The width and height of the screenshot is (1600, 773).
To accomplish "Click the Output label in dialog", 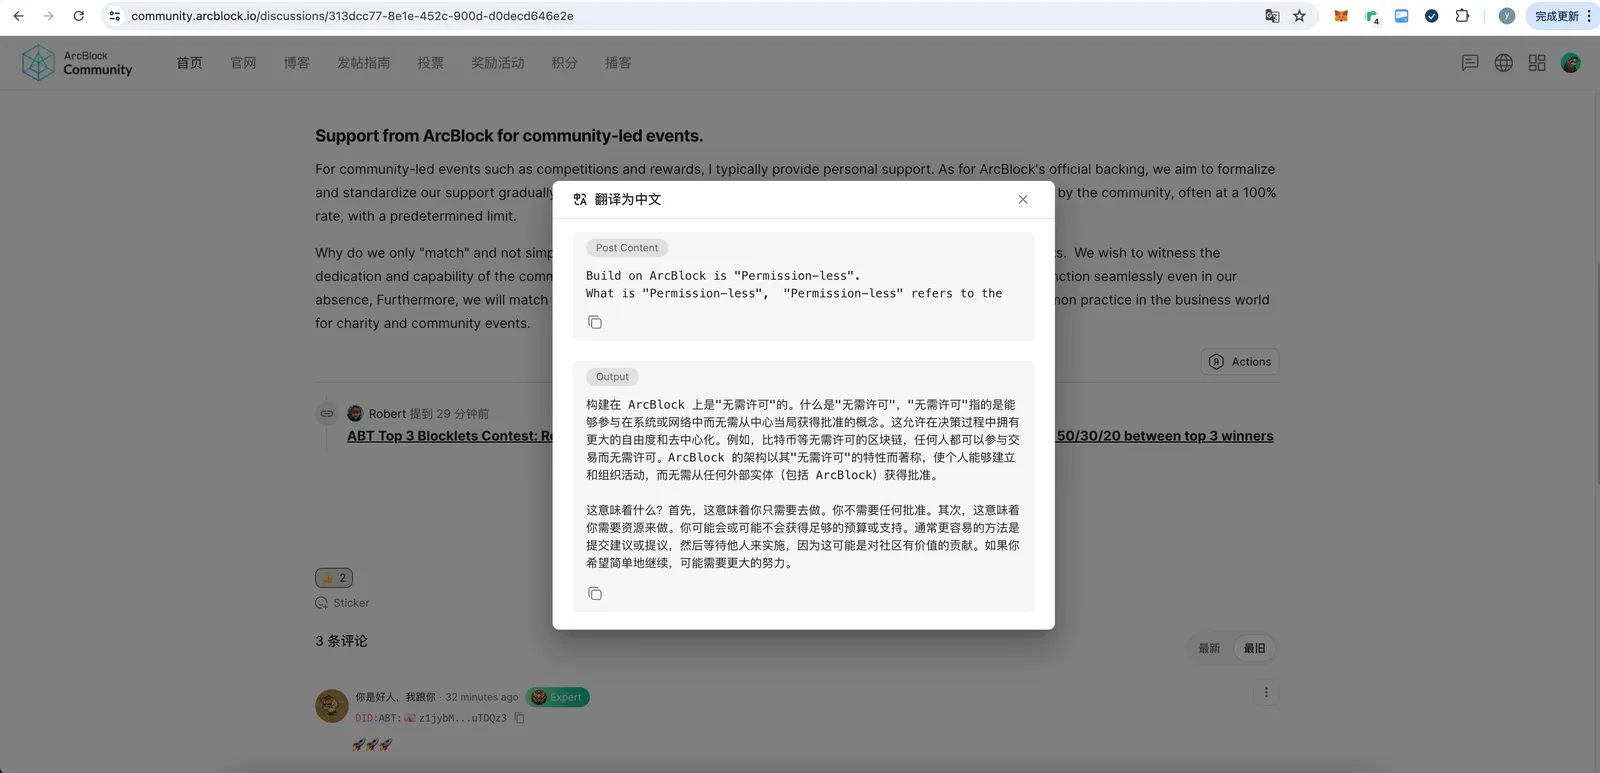I will pos(612,377).
